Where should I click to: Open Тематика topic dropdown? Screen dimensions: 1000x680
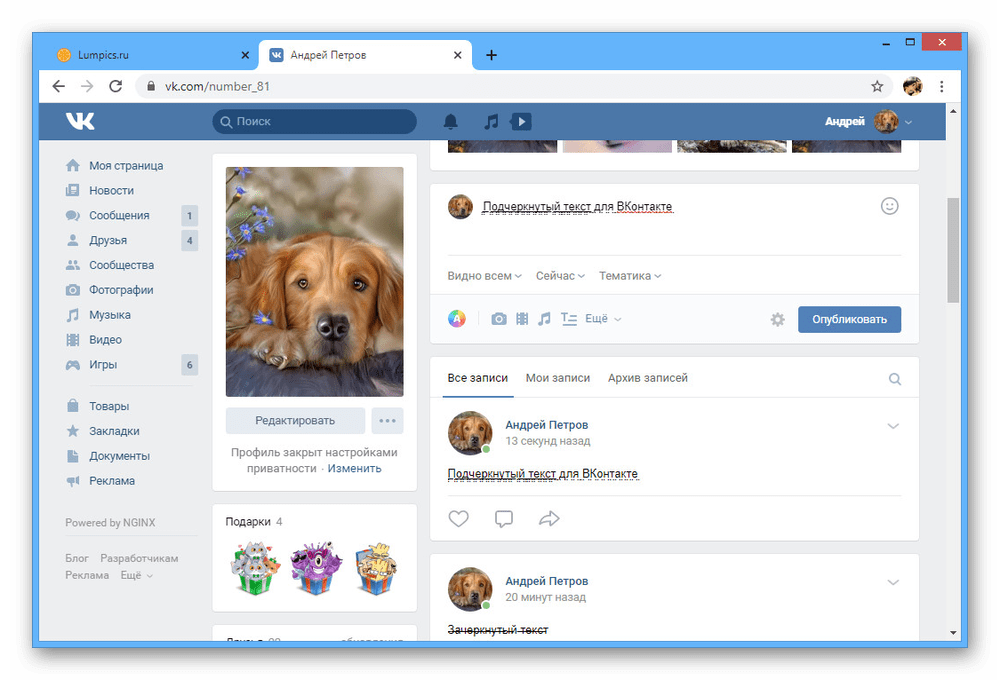(x=629, y=276)
